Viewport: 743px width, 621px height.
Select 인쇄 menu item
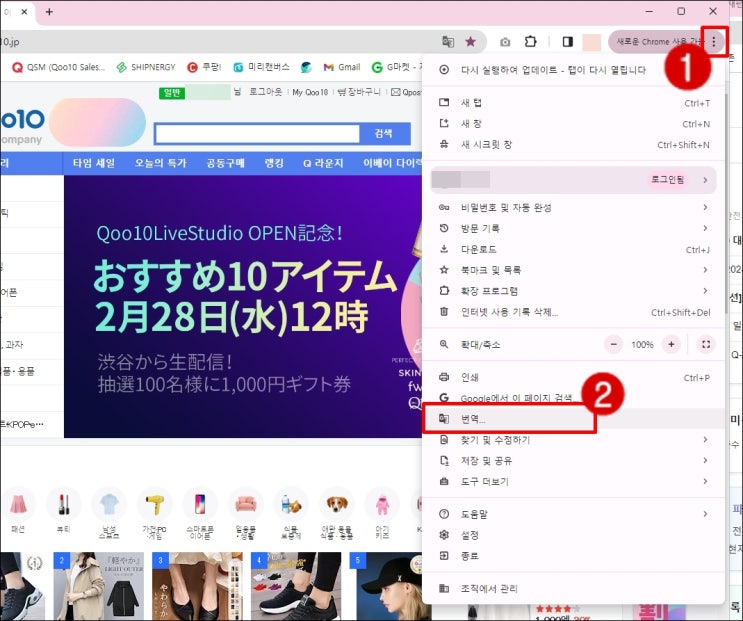click(x=573, y=378)
